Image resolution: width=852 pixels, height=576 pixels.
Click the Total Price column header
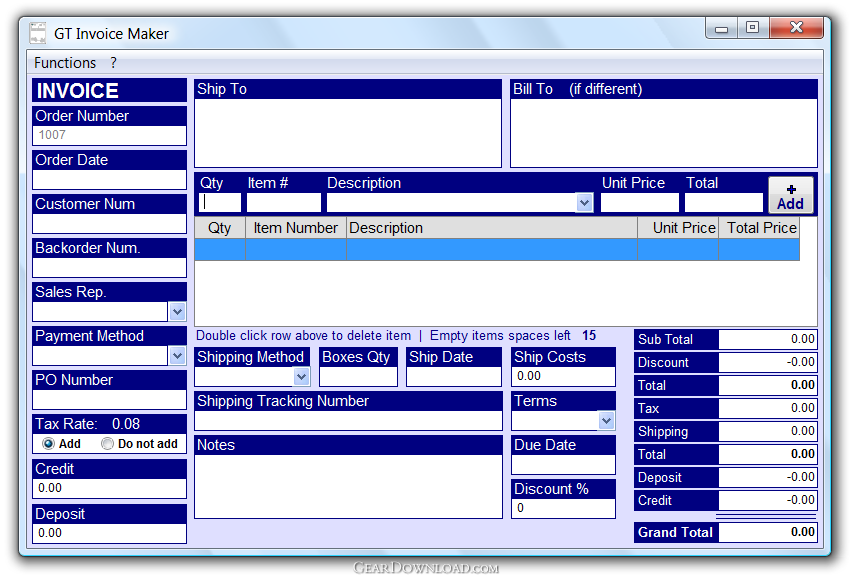click(x=759, y=228)
